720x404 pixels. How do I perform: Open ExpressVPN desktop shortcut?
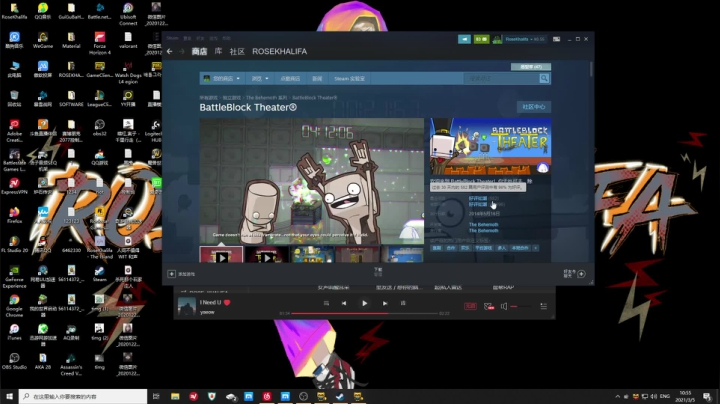[14, 187]
